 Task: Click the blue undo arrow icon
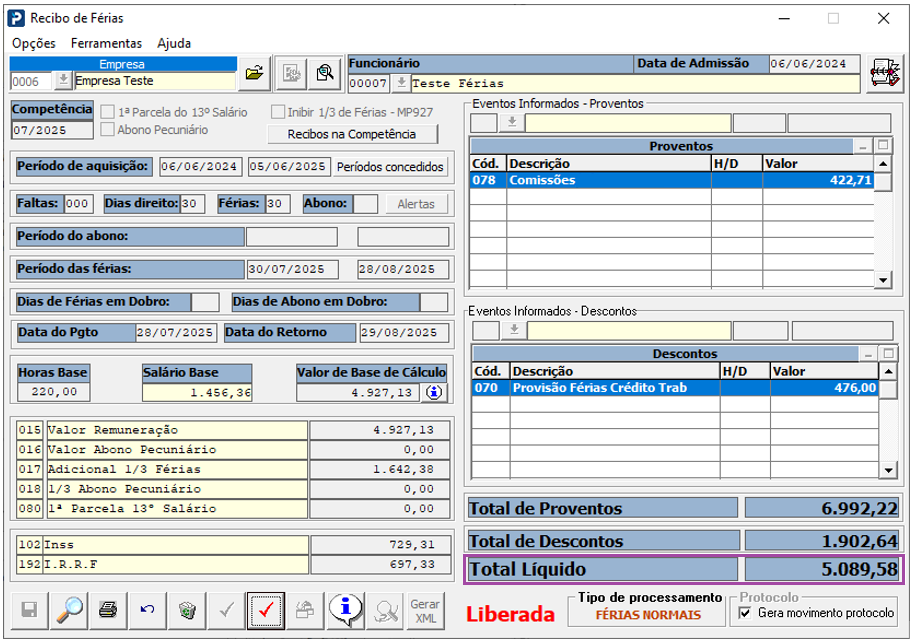point(147,610)
